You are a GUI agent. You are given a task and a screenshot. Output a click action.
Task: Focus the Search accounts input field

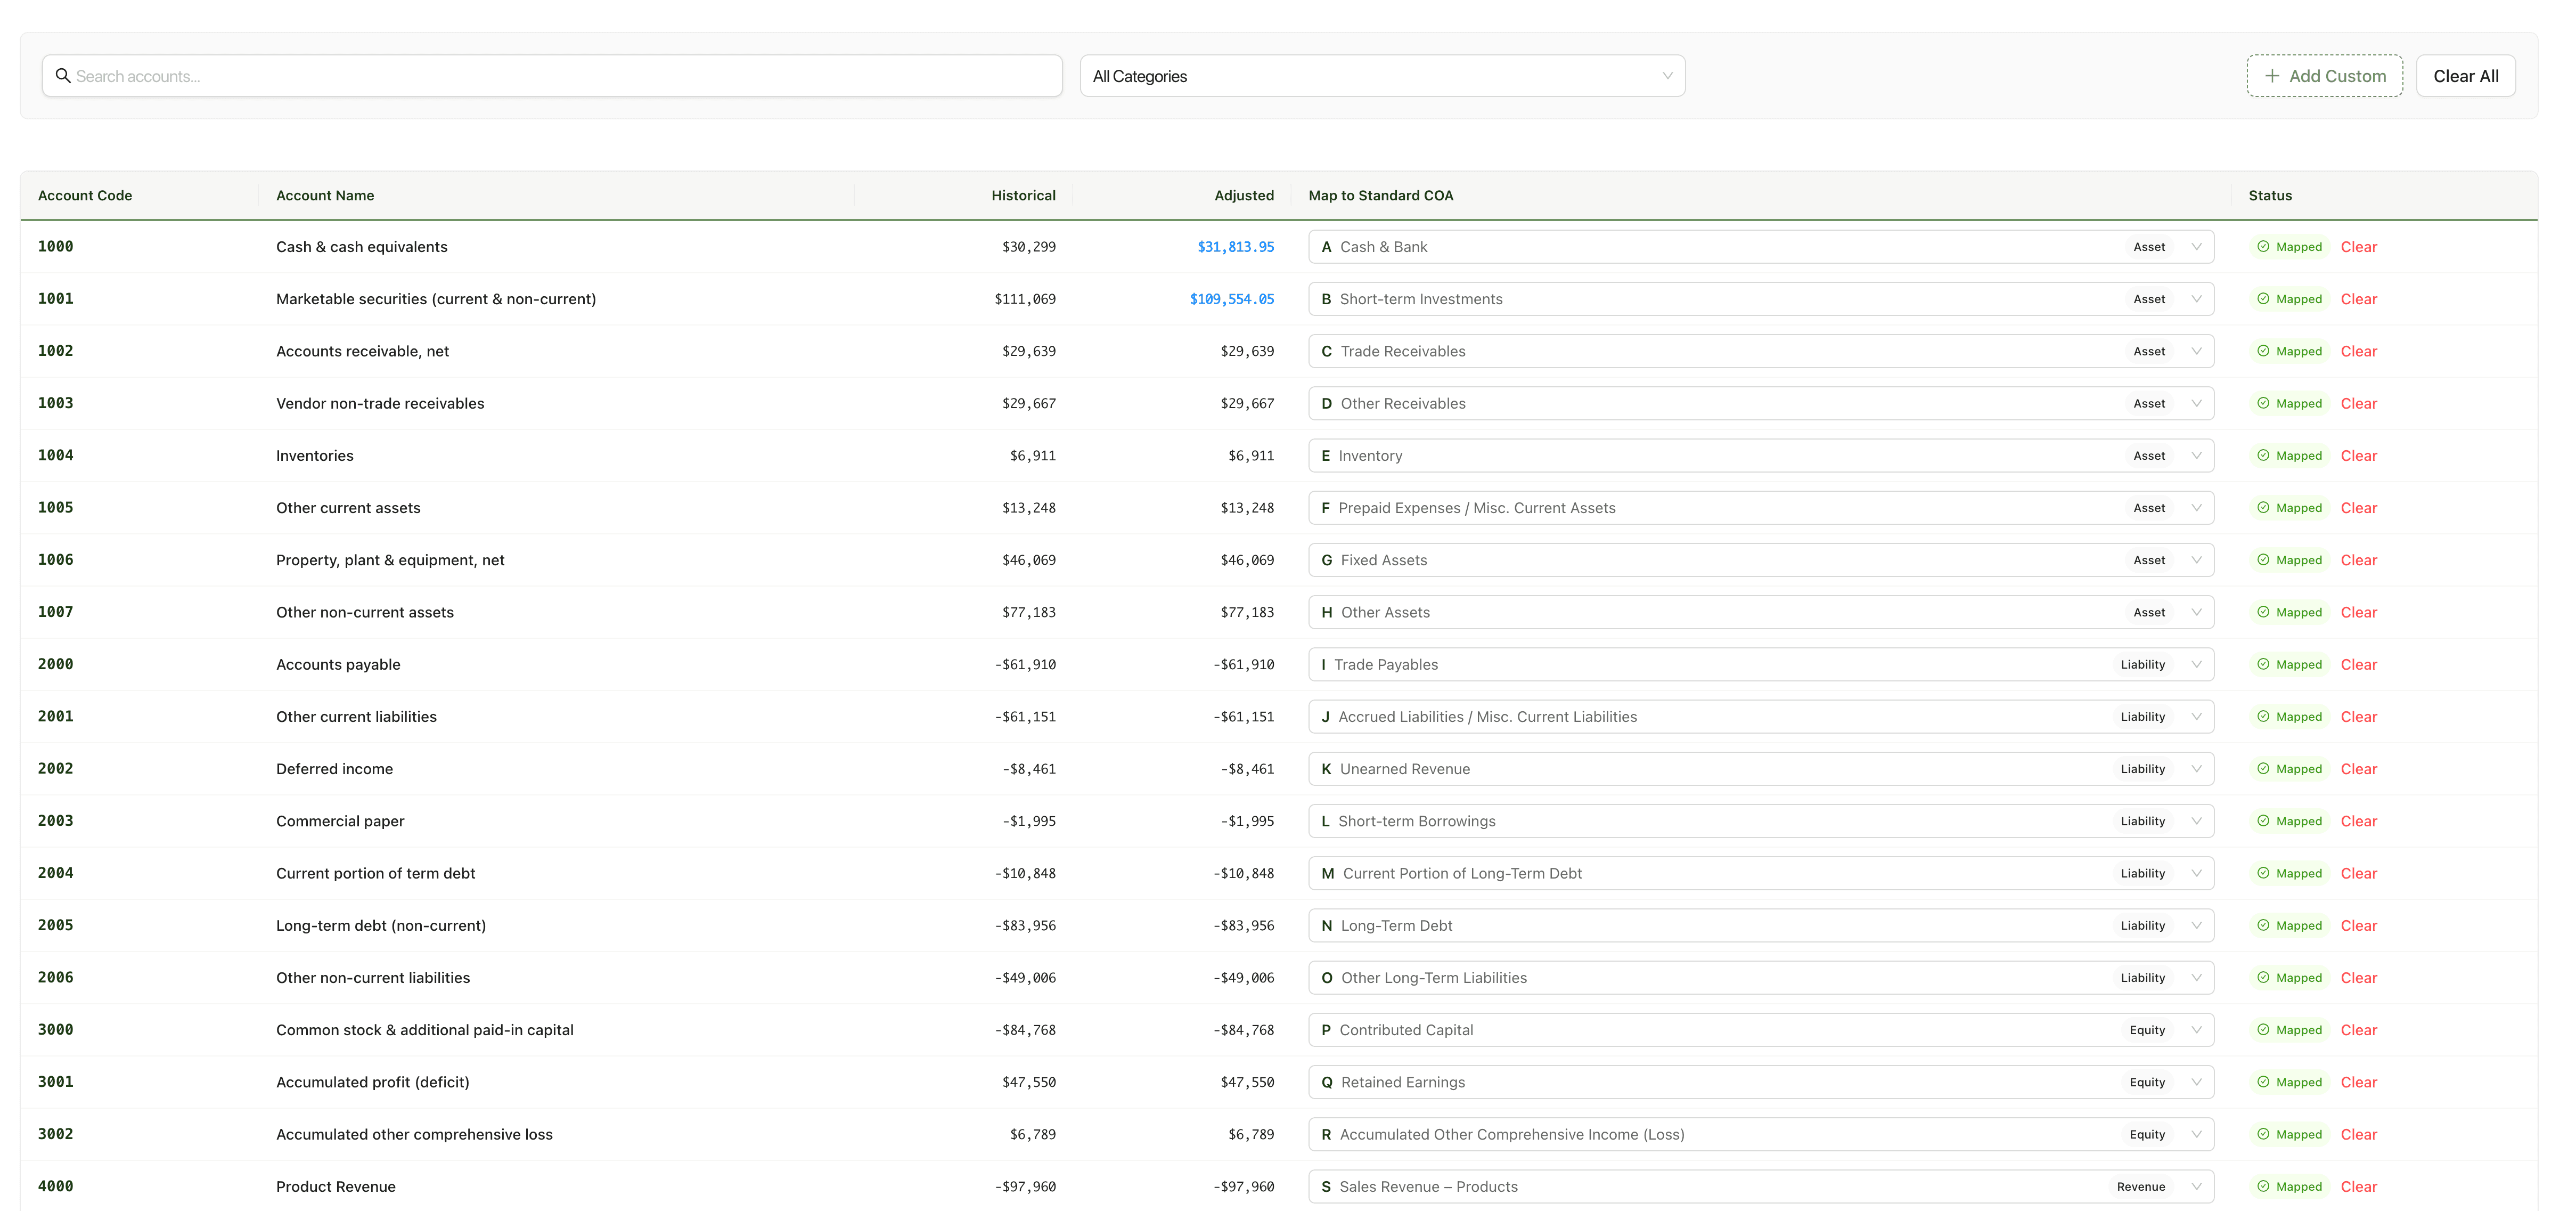(x=560, y=76)
